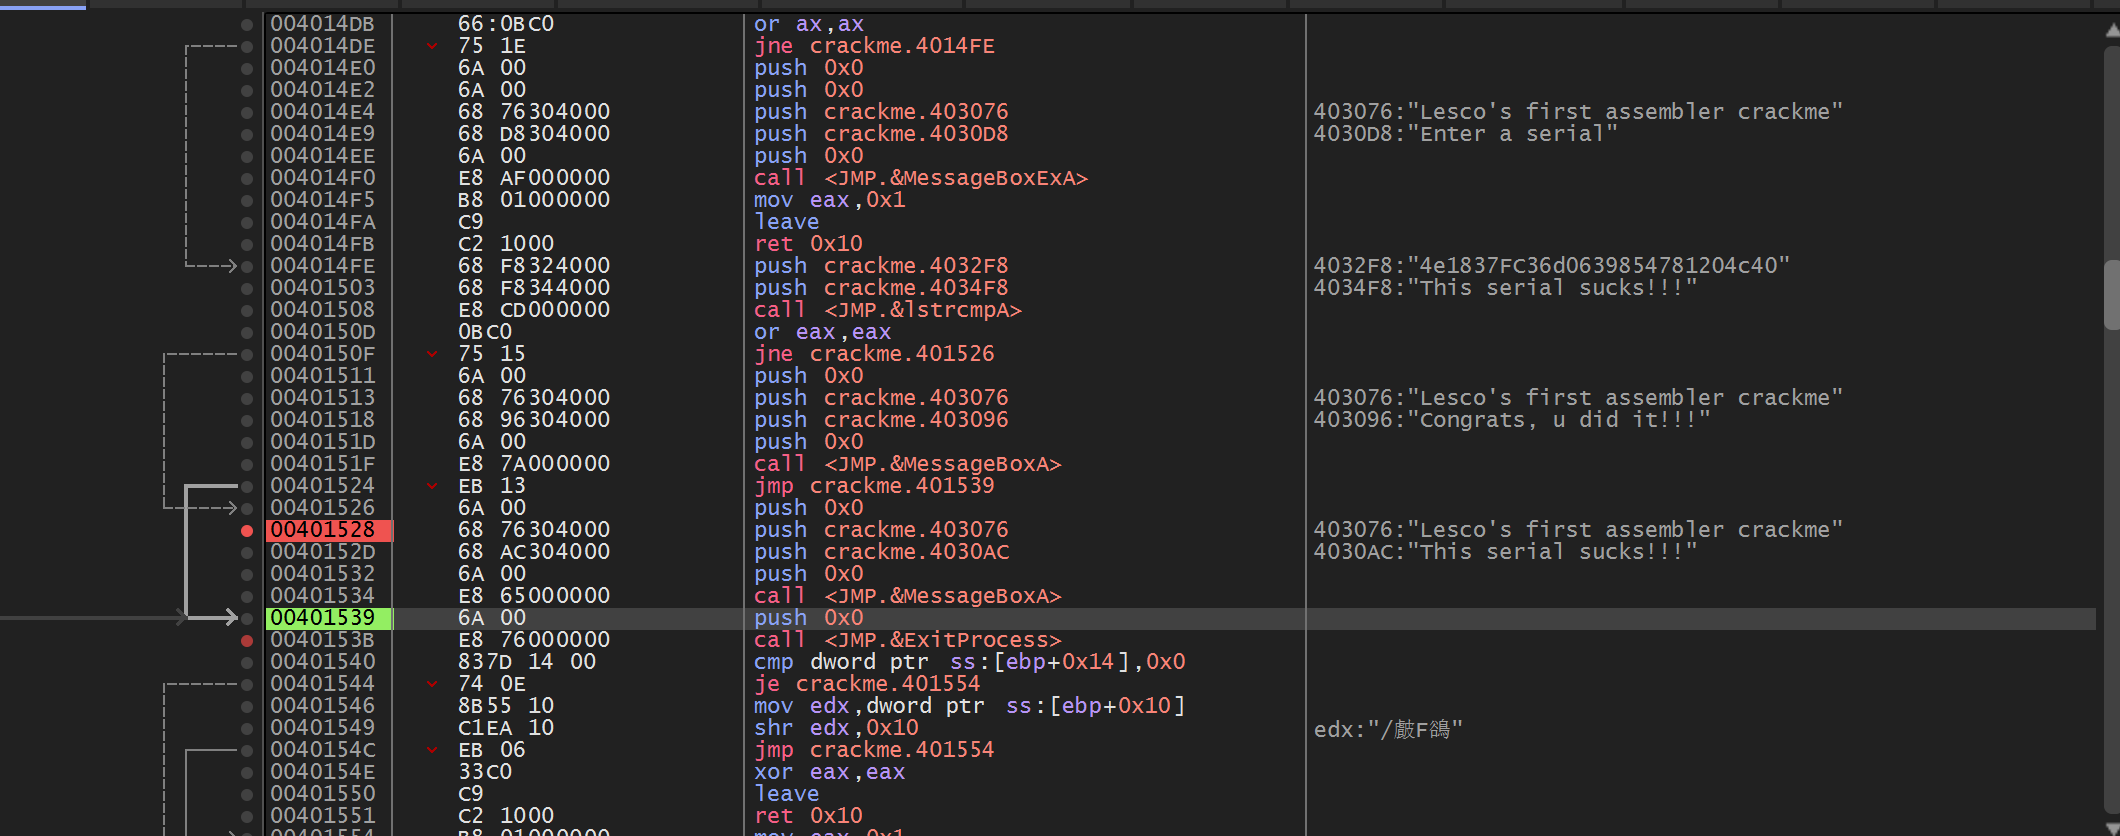Image resolution: width=2120 pixels, height=836 pixels.
Task: Select the call to lstrcmpA instruction
Action: (x=887, y=310)
